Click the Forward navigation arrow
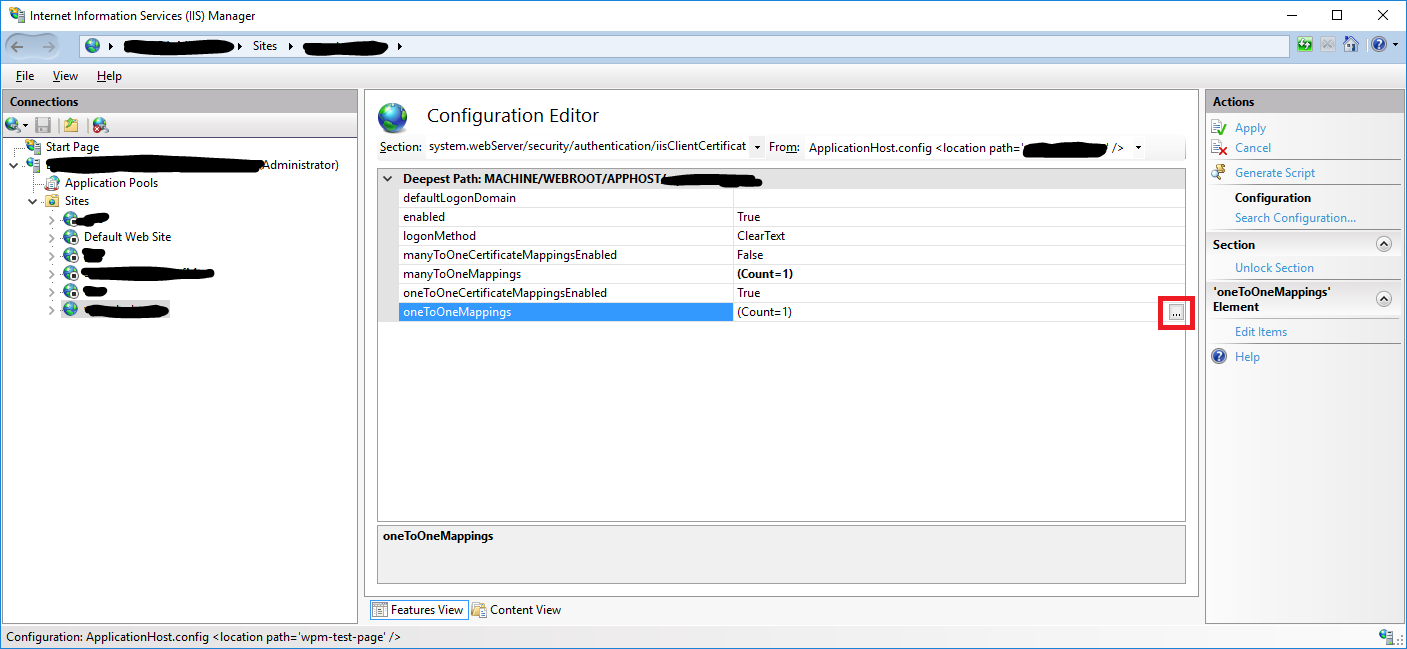 pyautogui.click(x=48, y=46)
